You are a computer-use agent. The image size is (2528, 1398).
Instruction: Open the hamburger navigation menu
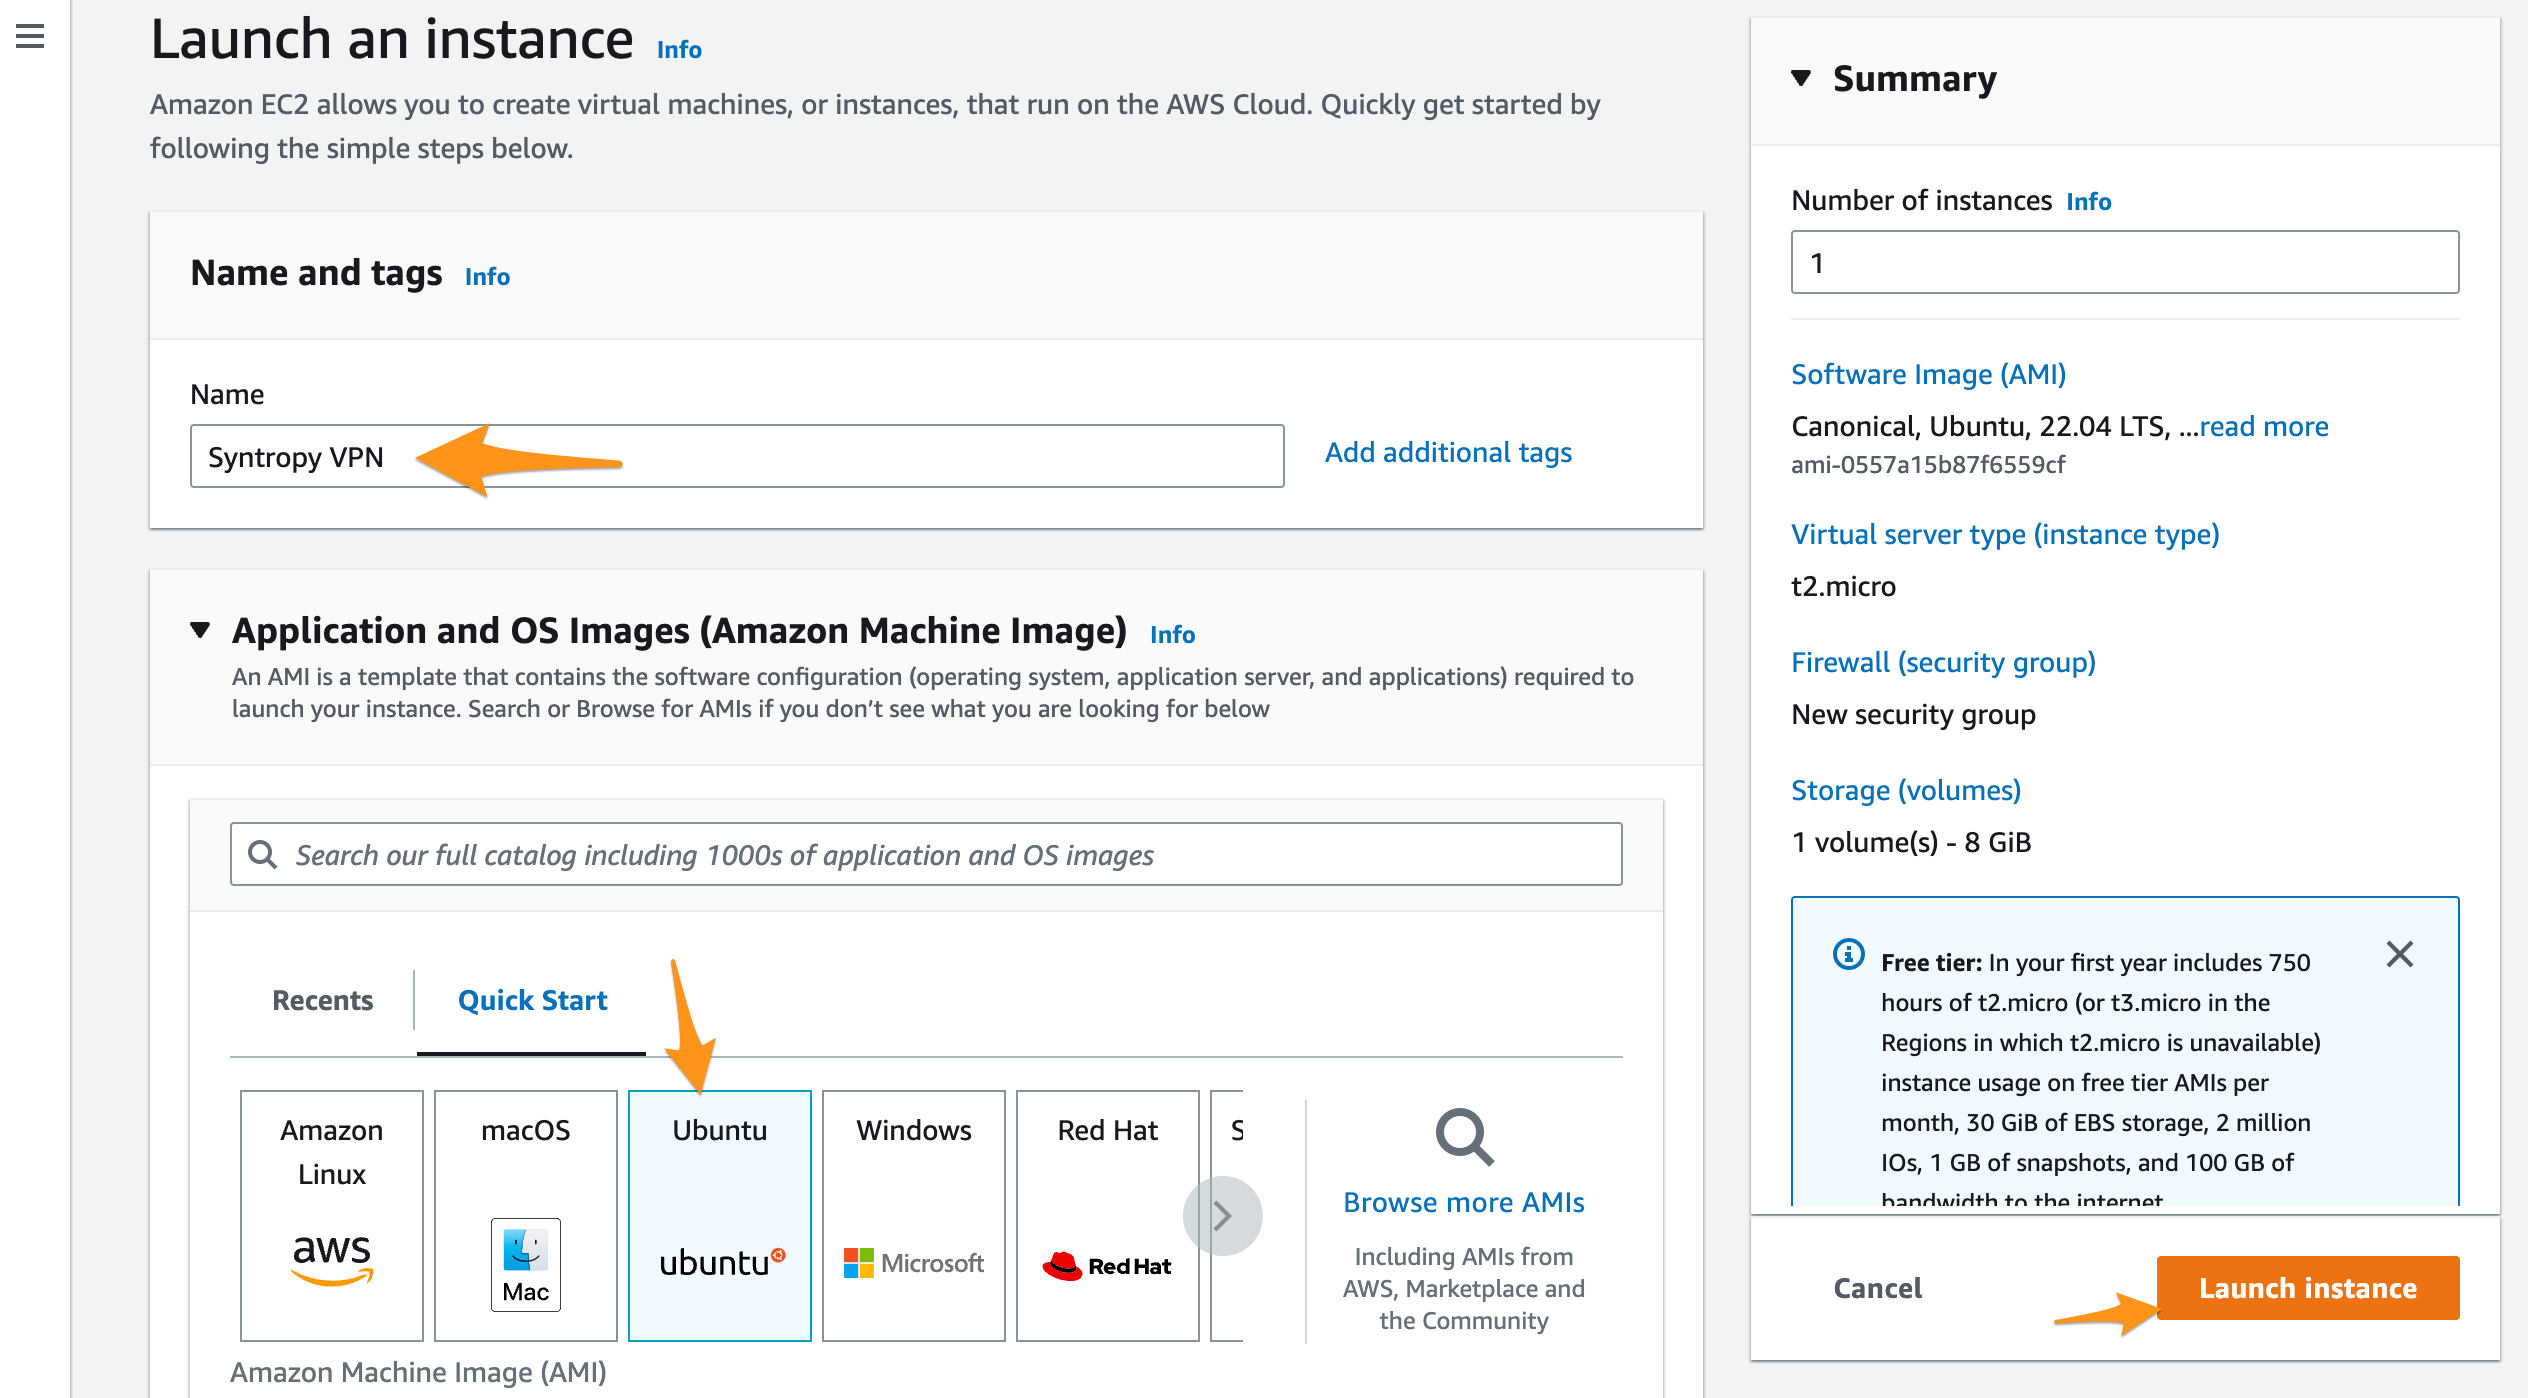click(30, 37)
